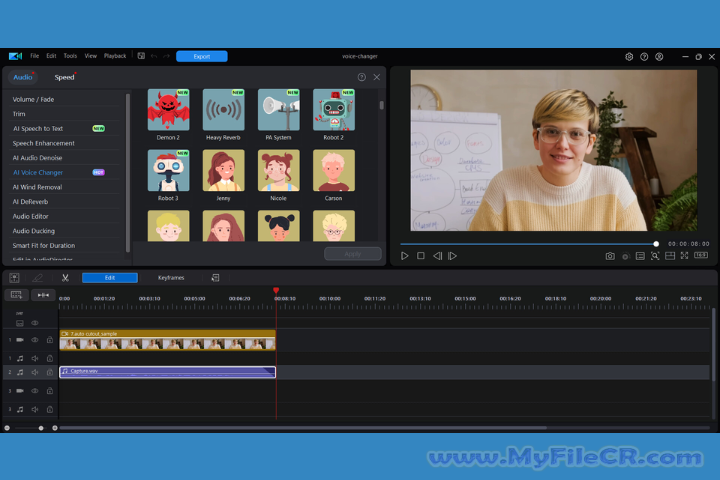Click the save project icon
This screenshot has width=720, height=480.
pos(141,56)
